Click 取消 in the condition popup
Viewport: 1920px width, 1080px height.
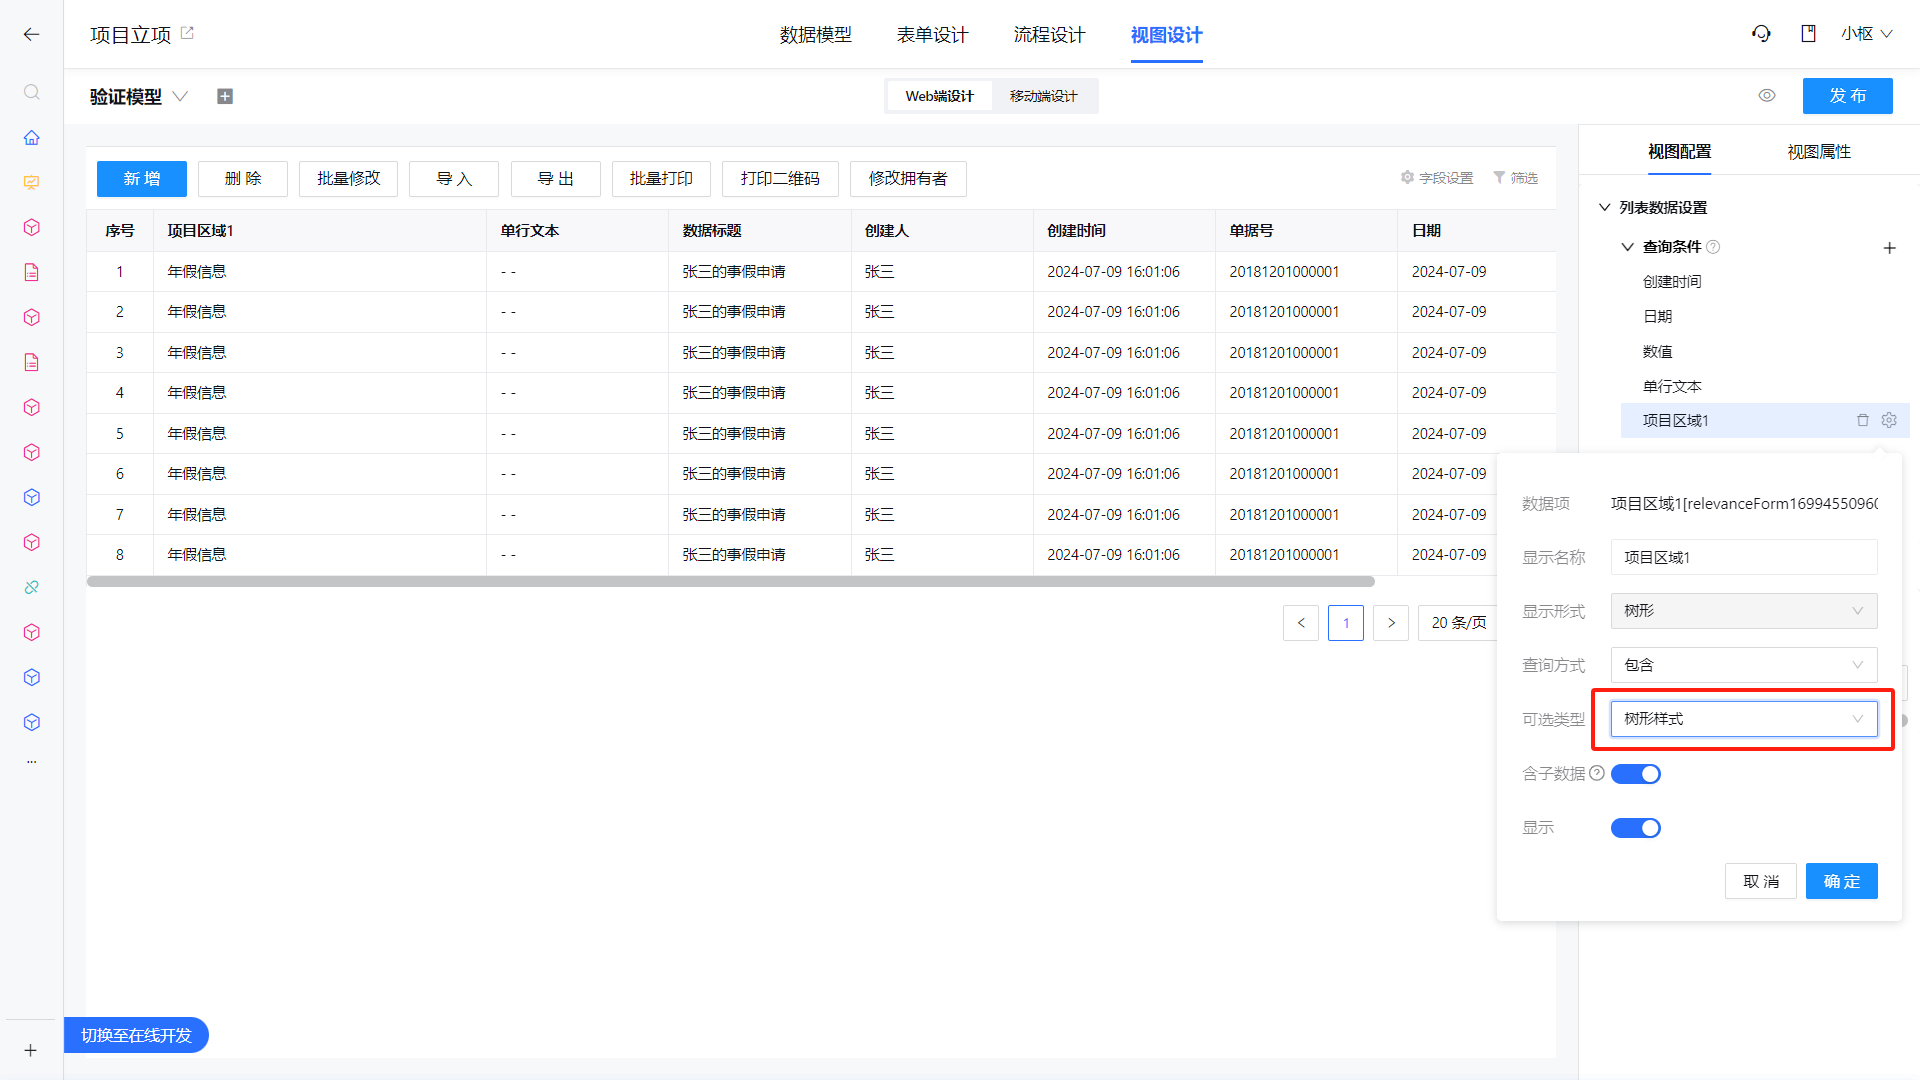point(1761,881)
